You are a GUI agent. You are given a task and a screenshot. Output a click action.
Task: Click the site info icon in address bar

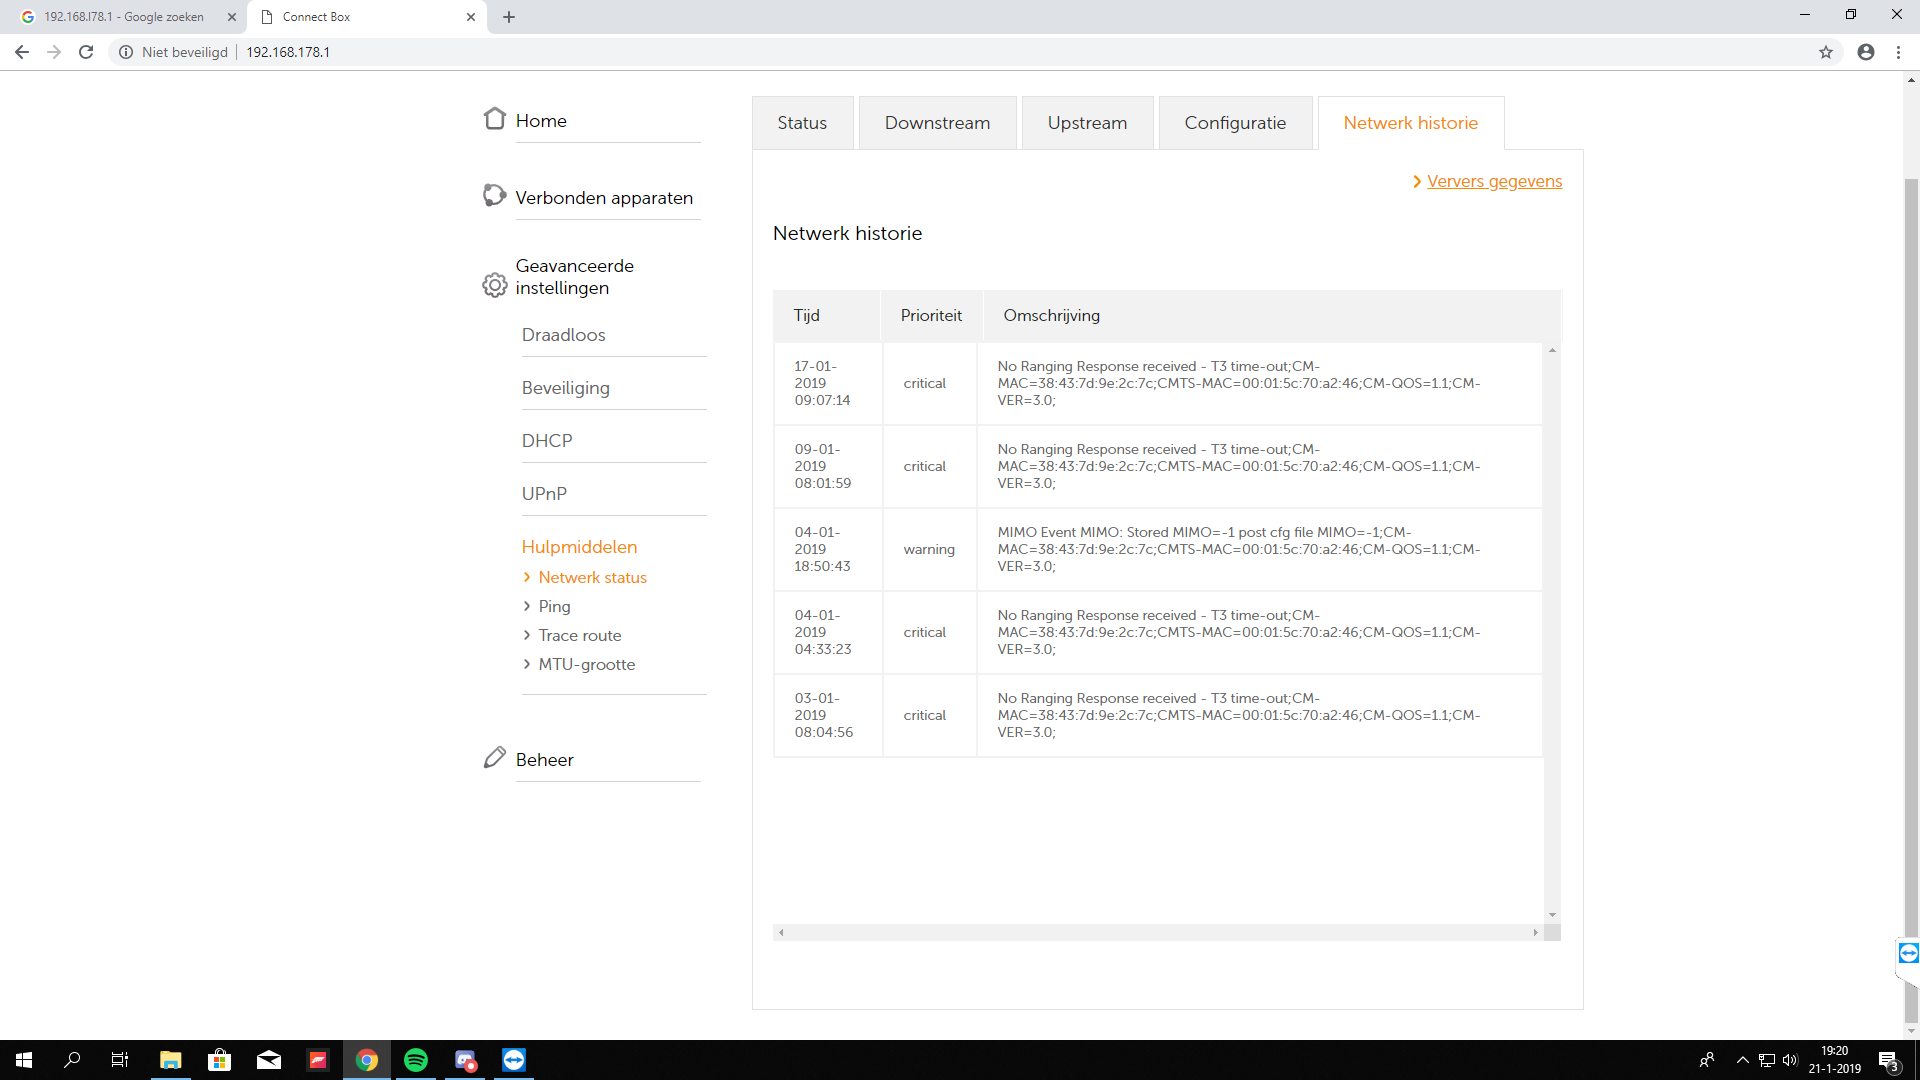pyautogui.click(x=126, y=52)
